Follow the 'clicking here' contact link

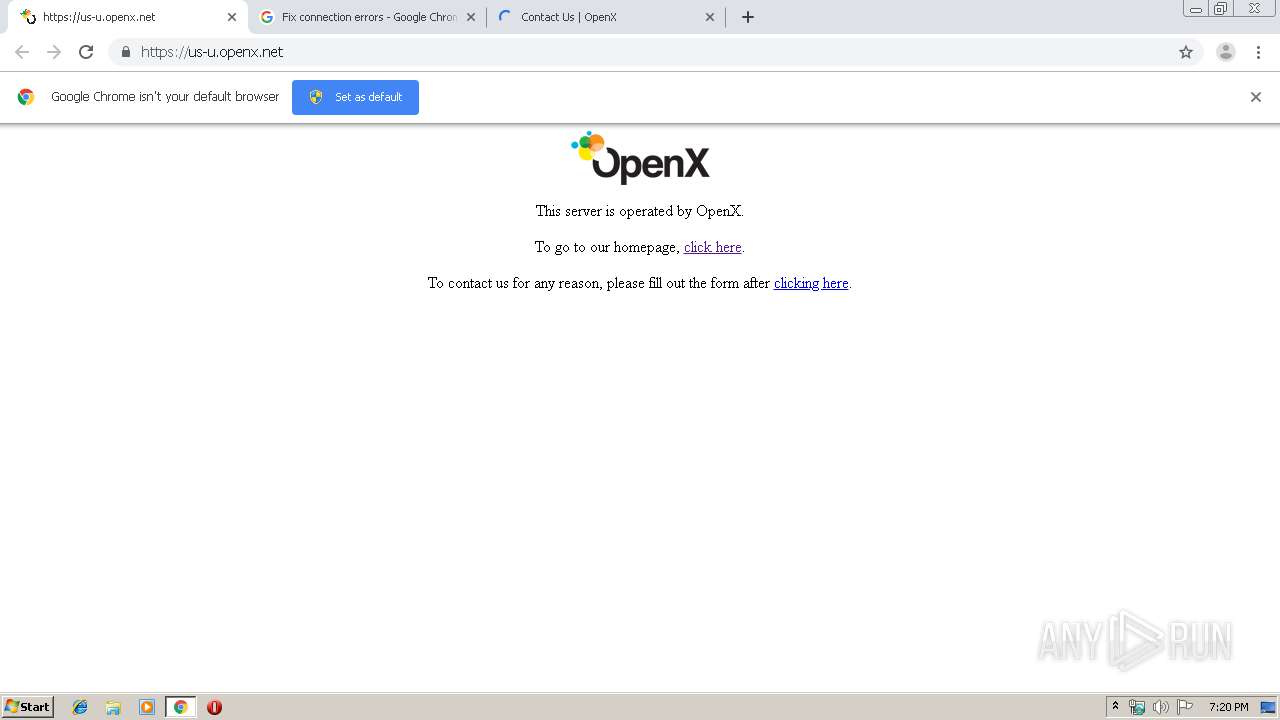pos(811,283)
